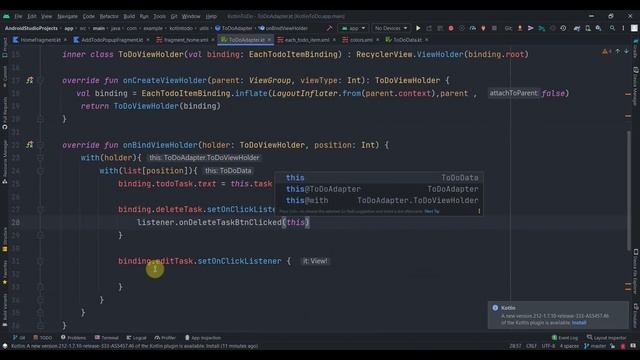640x360 pixels.
Task: Open the Terminal tool window button
Action: pos(107,338)
